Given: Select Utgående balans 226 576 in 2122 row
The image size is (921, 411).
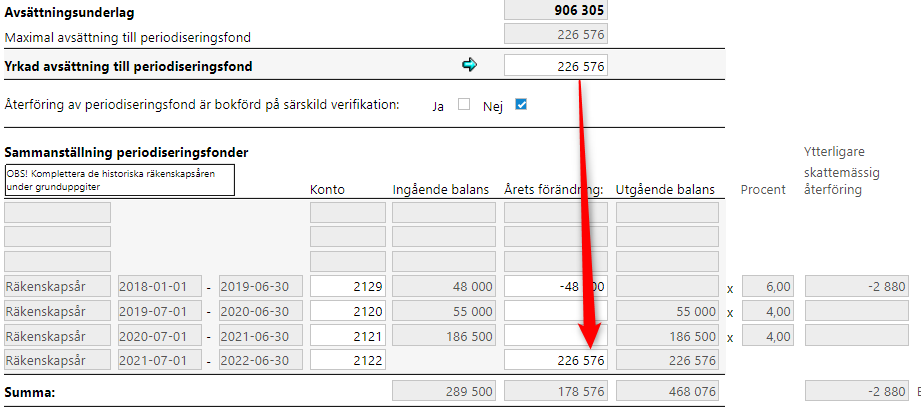Looking at the screenshot, I should [667, 360].
